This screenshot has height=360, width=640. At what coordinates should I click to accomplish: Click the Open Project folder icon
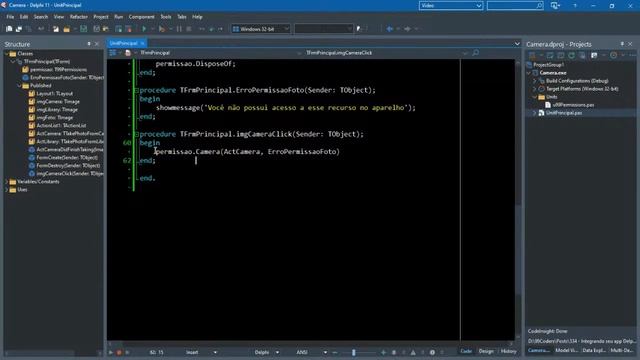[x=67, y=29]
